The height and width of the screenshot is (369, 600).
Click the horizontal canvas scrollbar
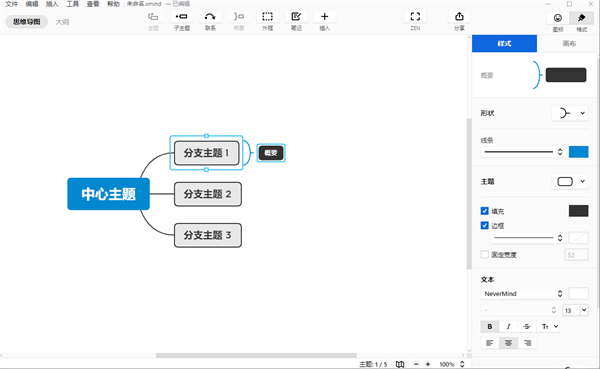pos(256,356)
